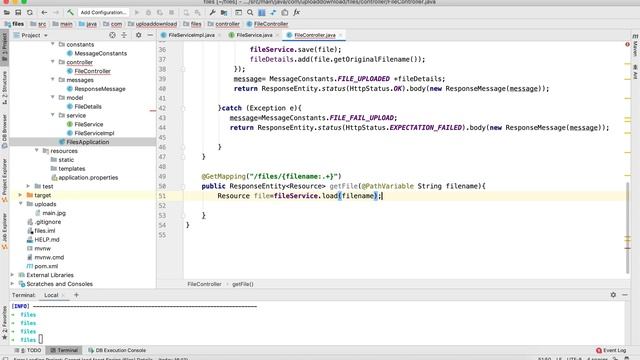This screenshot has height=360, width=640.
Task: Switch to the FileService.java tab
Action: pos(254,36)
